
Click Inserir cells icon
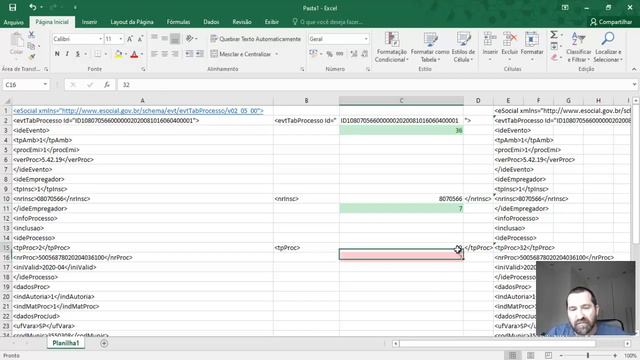click(x=490, y=39)
